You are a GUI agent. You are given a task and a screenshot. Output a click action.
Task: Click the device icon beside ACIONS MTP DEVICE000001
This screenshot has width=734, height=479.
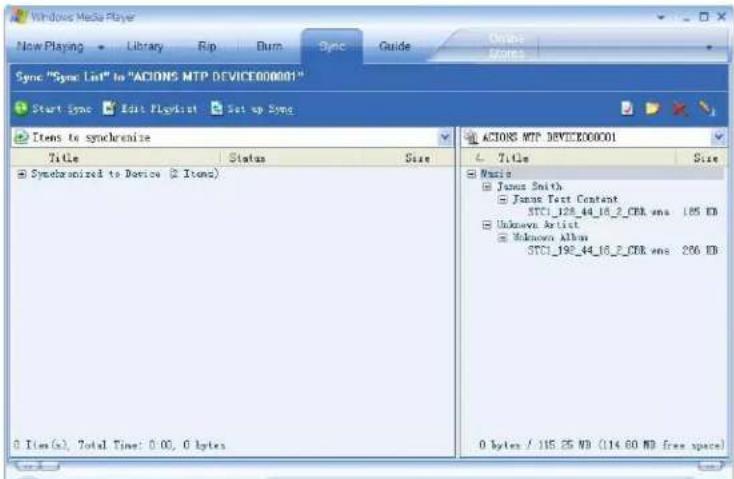470,137
